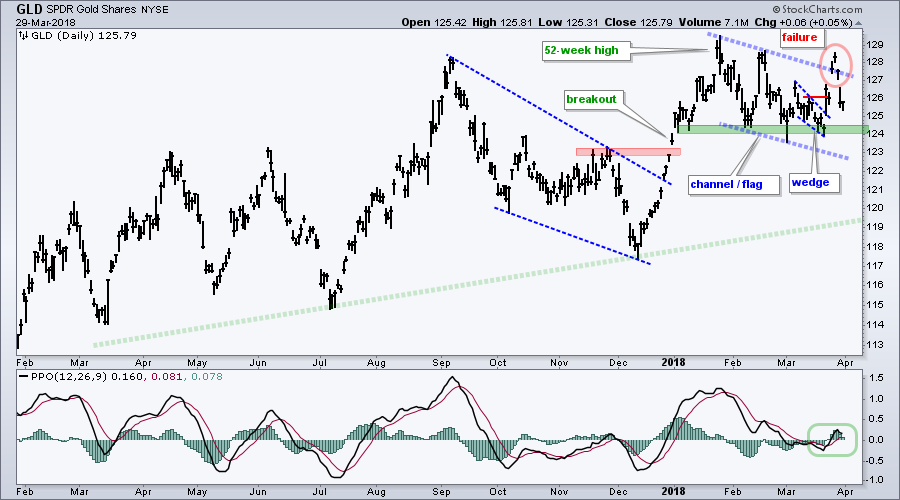This screenshot has width=900, height=500.
Task: Click the Close 125.79 value
Action: click(639, 22)
